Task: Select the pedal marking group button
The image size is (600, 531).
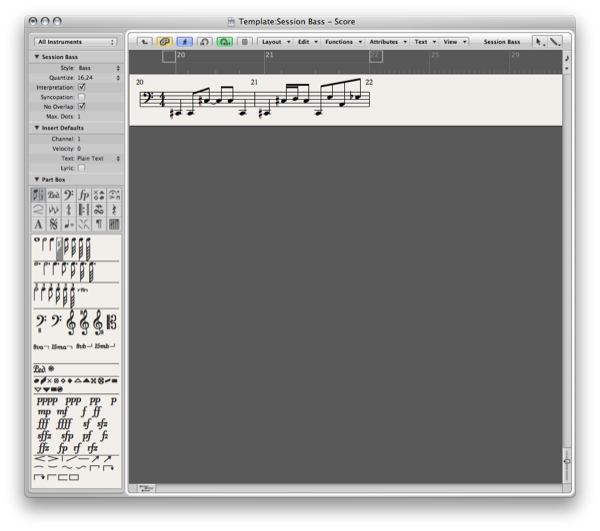Action: click(53, 195)
